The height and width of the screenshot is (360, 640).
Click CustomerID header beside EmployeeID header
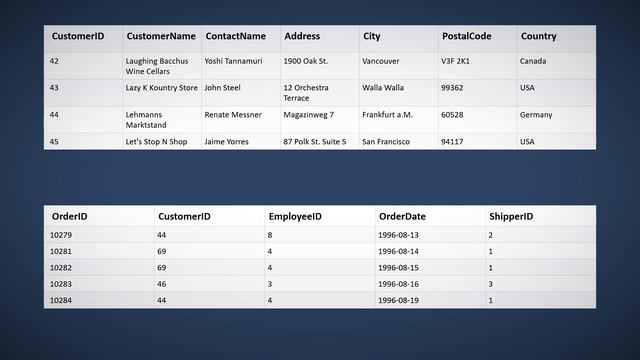coord(184,217)
